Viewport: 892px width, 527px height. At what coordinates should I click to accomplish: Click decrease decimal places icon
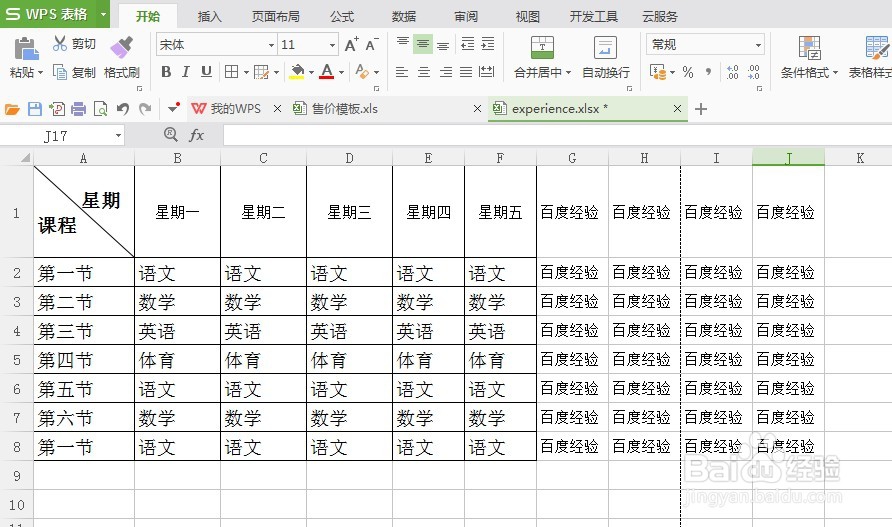[x=754, y=72]
